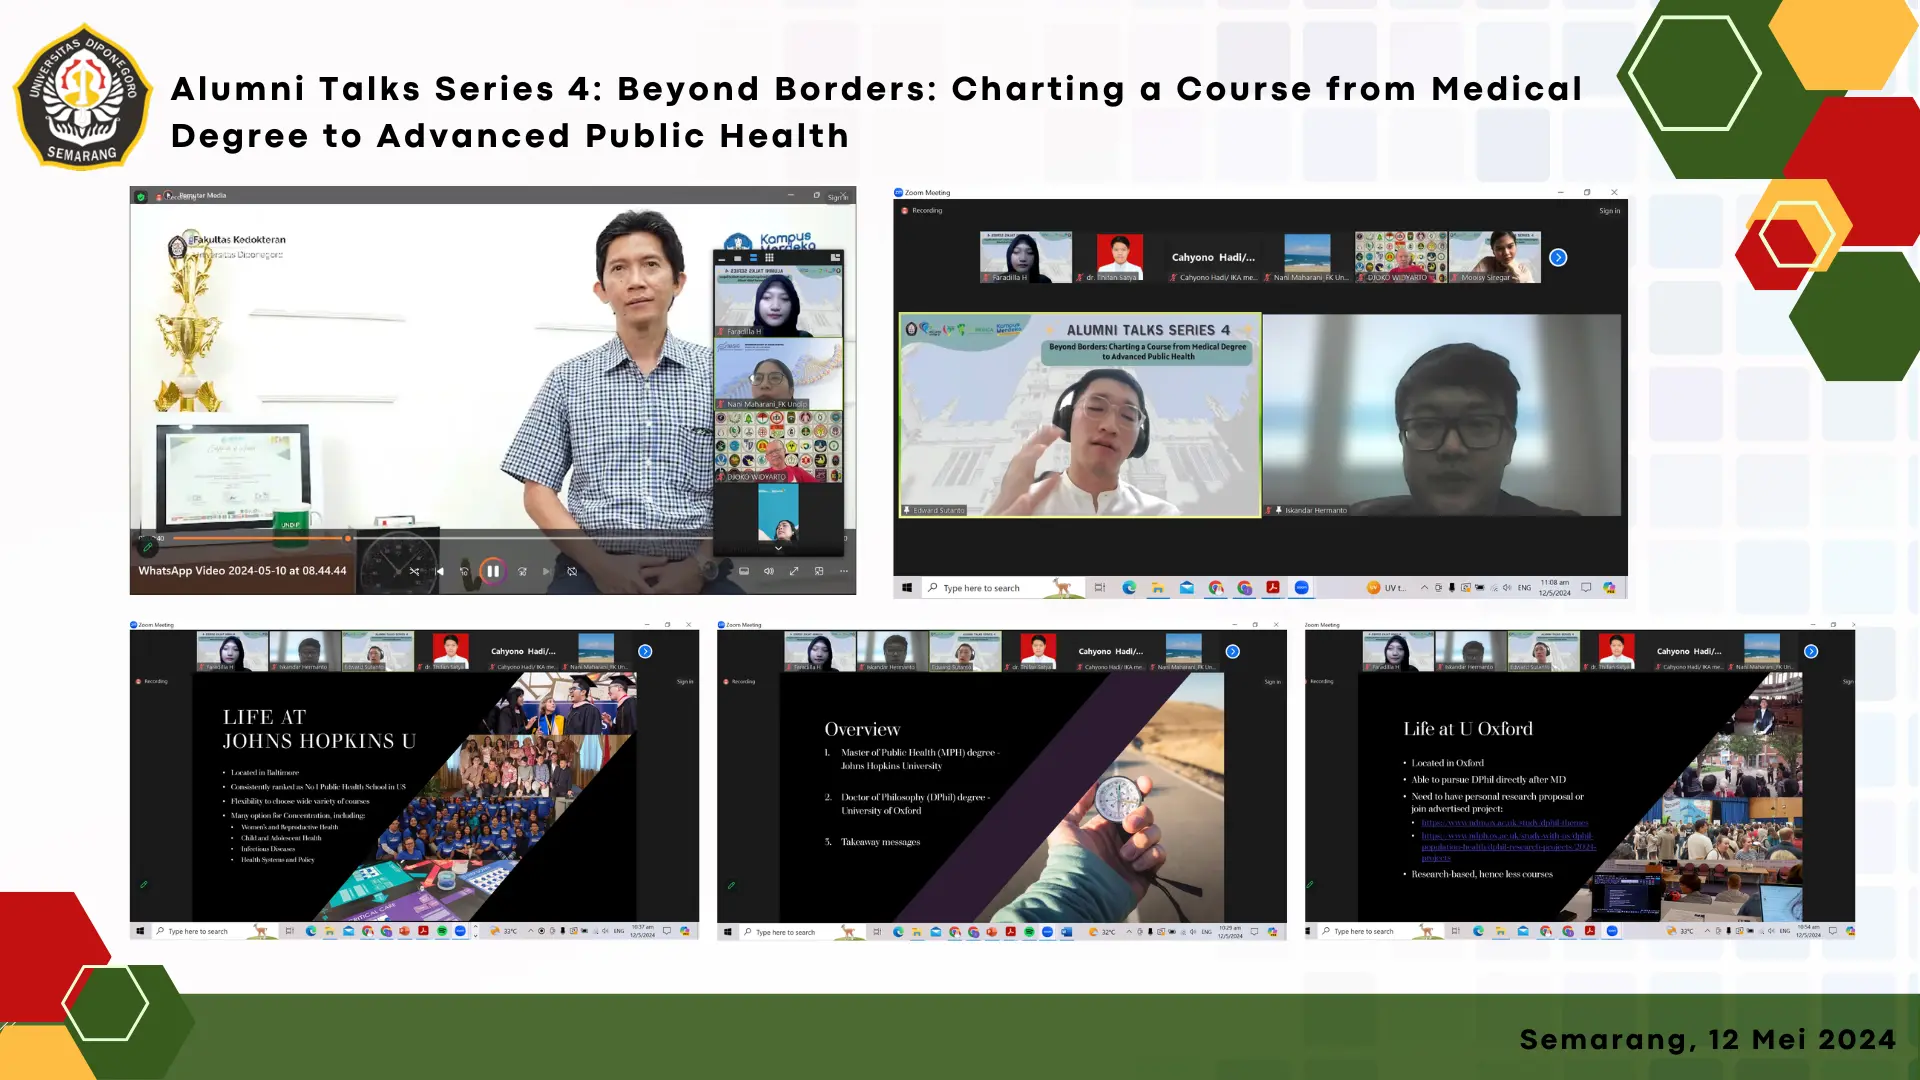1920x1080 pixels.
Task: Click search box in Overview window taskbar
Action: click(x=800, y=932)
